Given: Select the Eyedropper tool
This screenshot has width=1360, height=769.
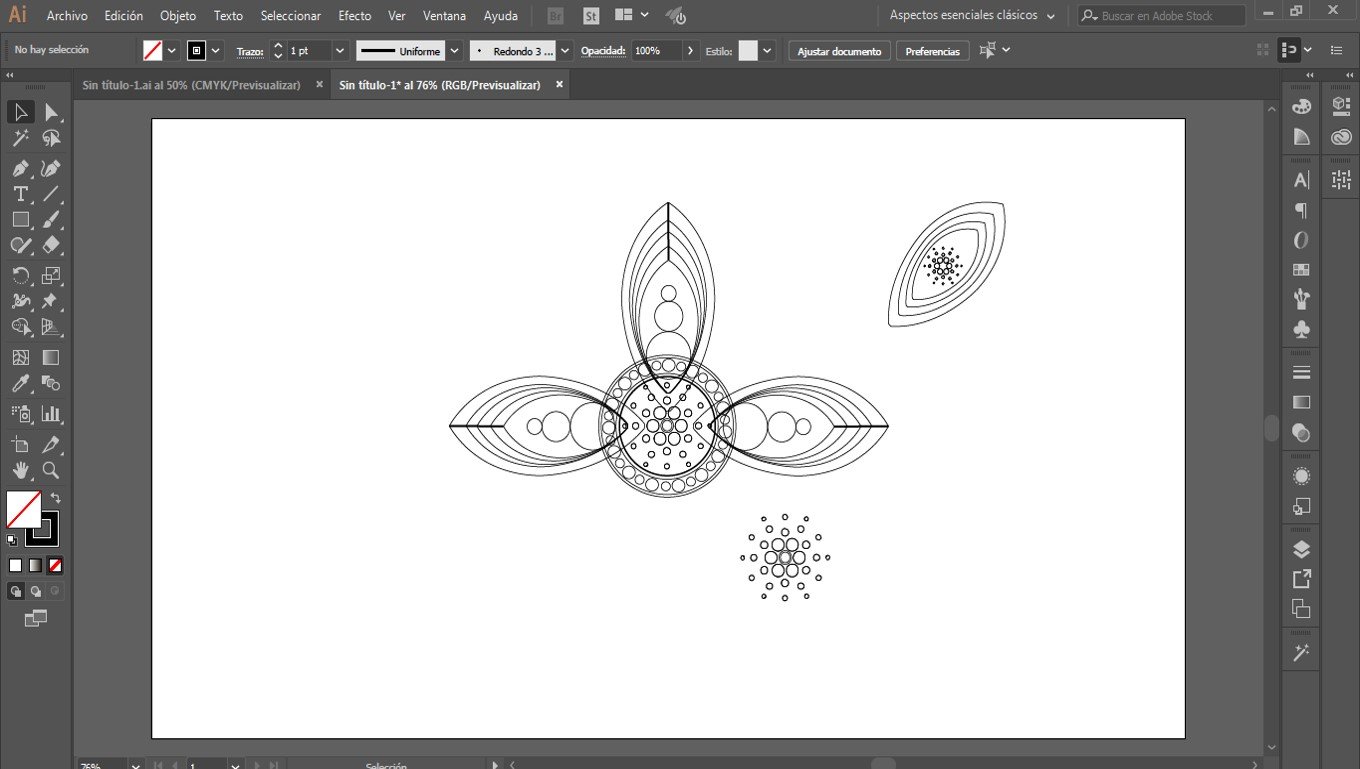Looking at the screenshot, I should pyautogui.click(x=20, y=384).
